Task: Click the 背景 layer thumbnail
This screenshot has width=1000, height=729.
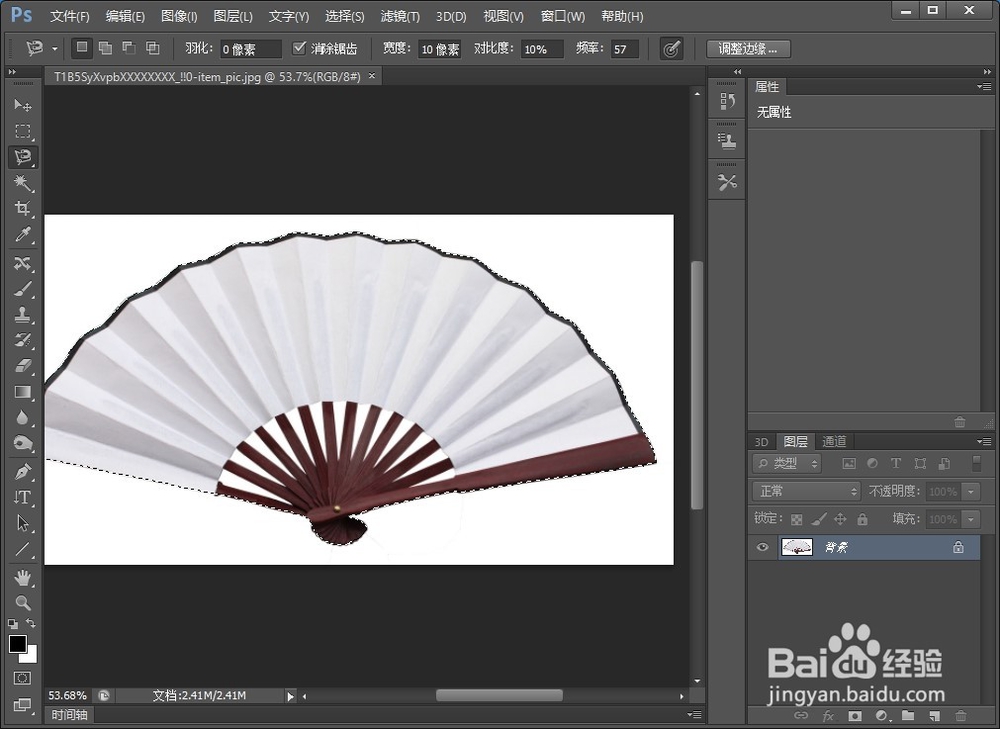Action: click(x=797, y=547)
